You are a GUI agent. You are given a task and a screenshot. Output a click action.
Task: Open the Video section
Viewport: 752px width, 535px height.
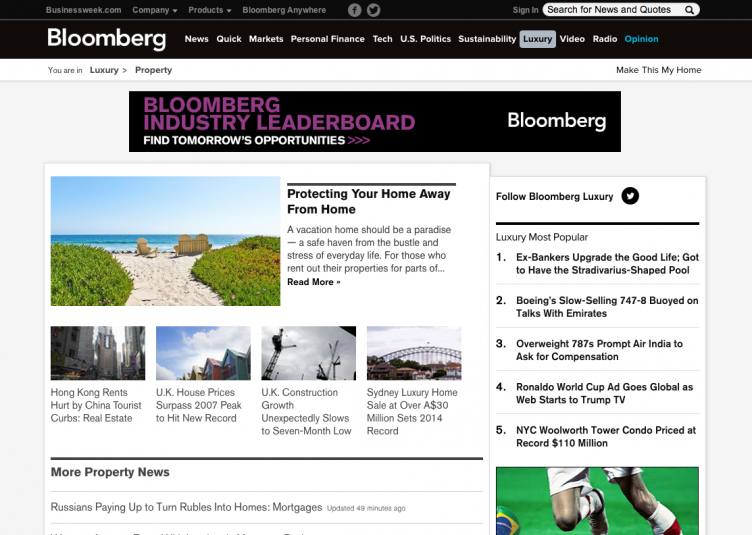[572, 39]
